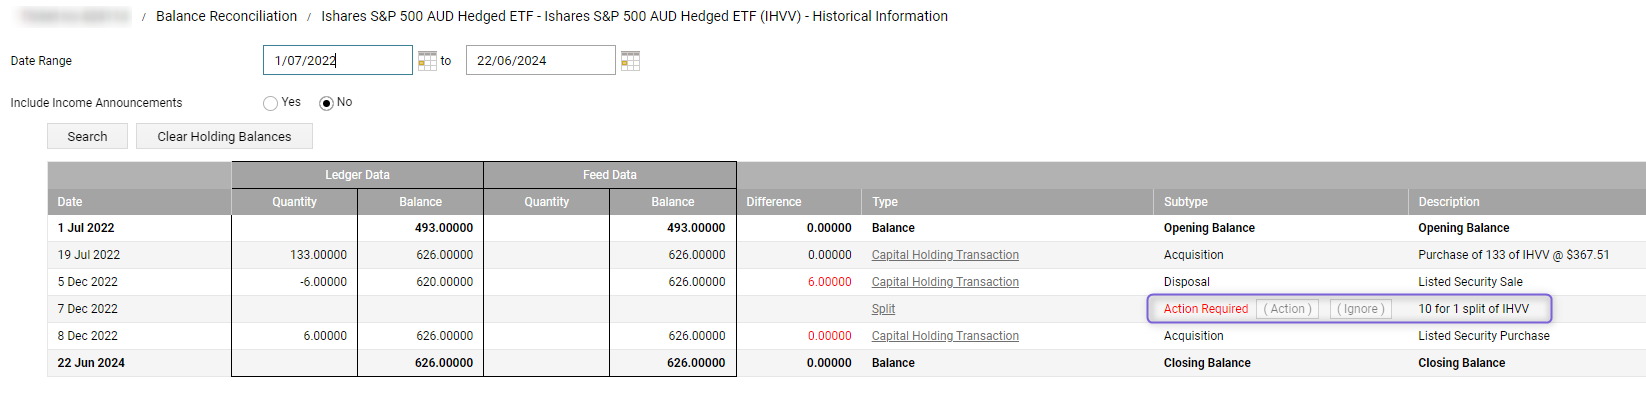Image resolution: width=1646 pixels, height=417 pixels.
Task: Open the Split transaction link
Action: [883, 309]
